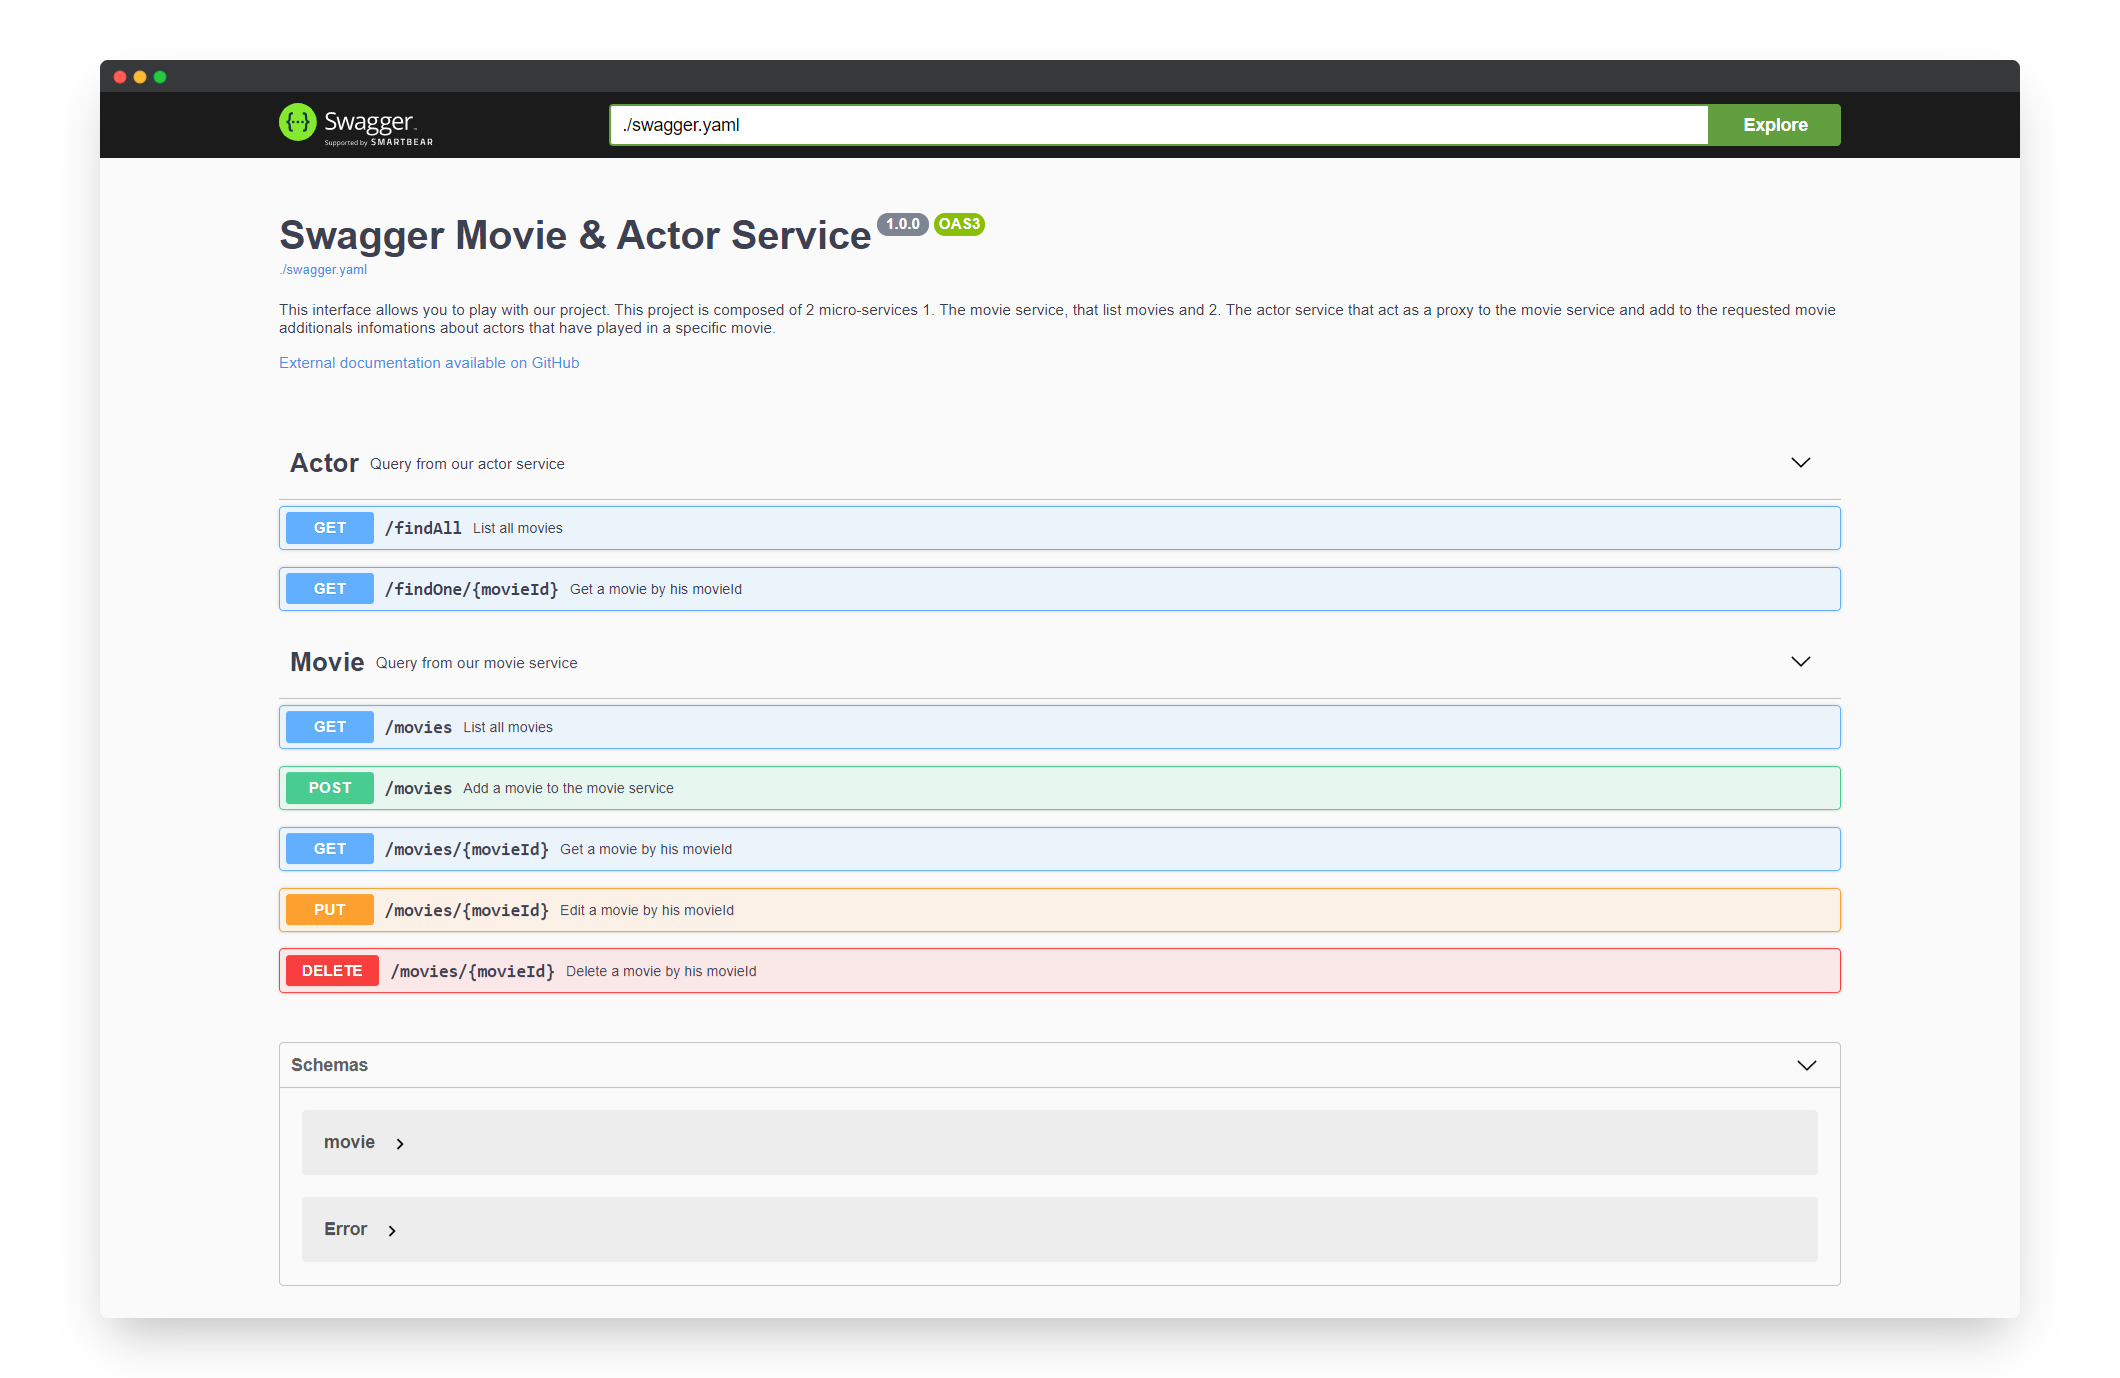Collapse the Movie section chevron
This screenshot has height=1378, width=2120.
[x=1800, y=661]
